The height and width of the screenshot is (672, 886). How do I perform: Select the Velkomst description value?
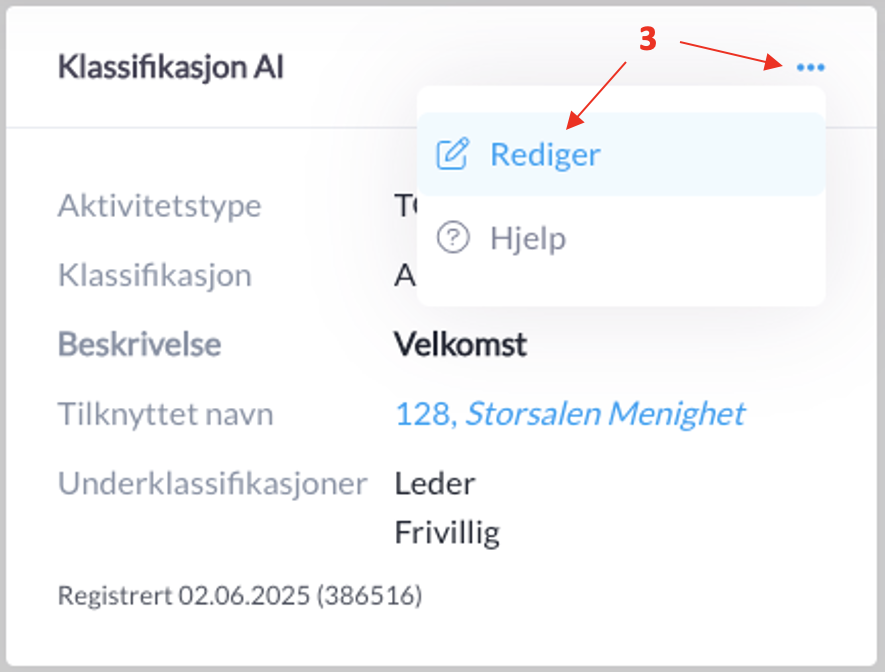460,344
